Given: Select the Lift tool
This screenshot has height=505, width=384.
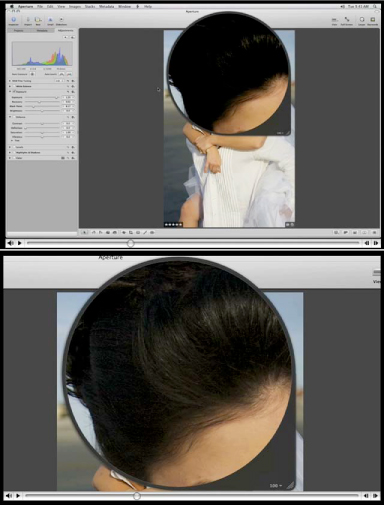Looking at the screenshot, I should [x=108, y=232].
